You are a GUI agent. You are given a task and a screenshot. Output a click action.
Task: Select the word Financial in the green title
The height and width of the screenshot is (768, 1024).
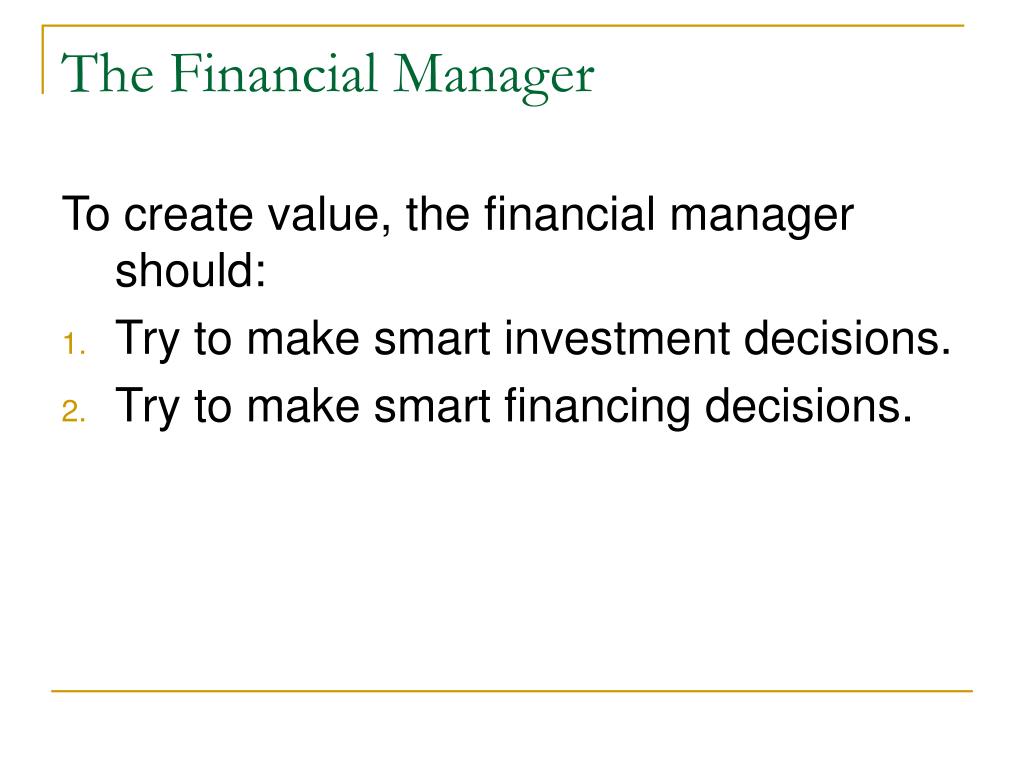click(274, 73)
